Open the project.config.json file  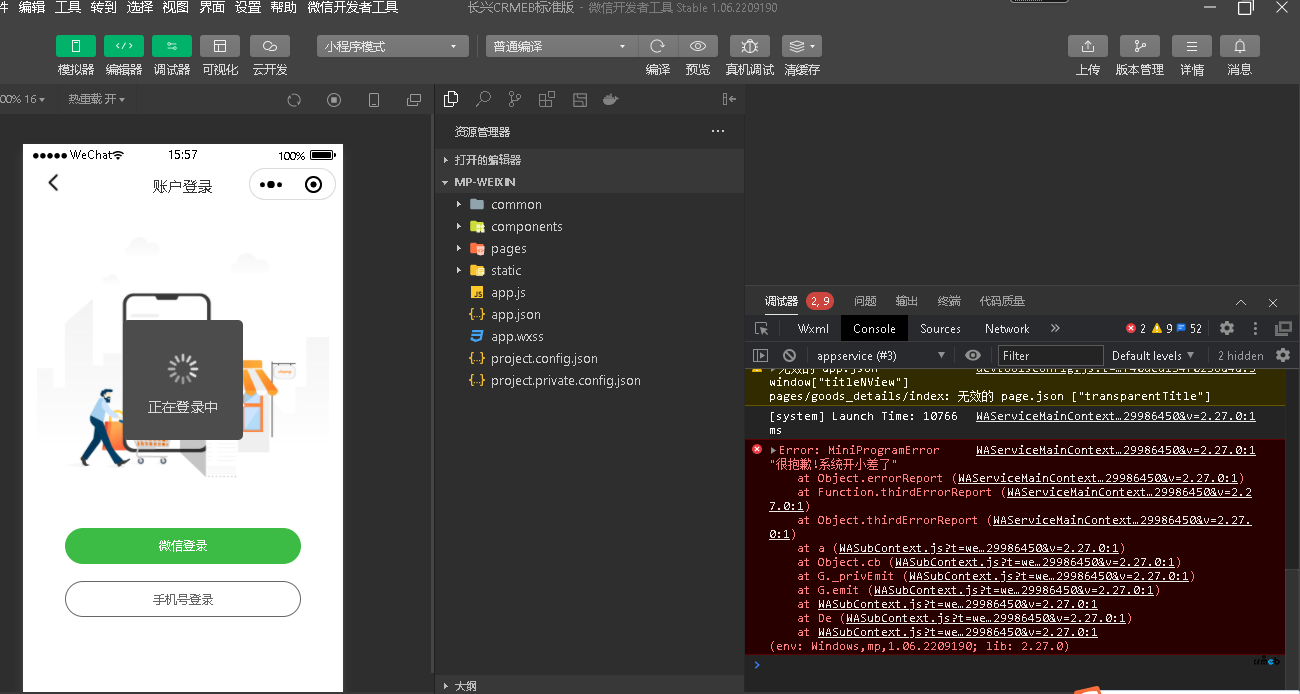(x=589, y=358)
